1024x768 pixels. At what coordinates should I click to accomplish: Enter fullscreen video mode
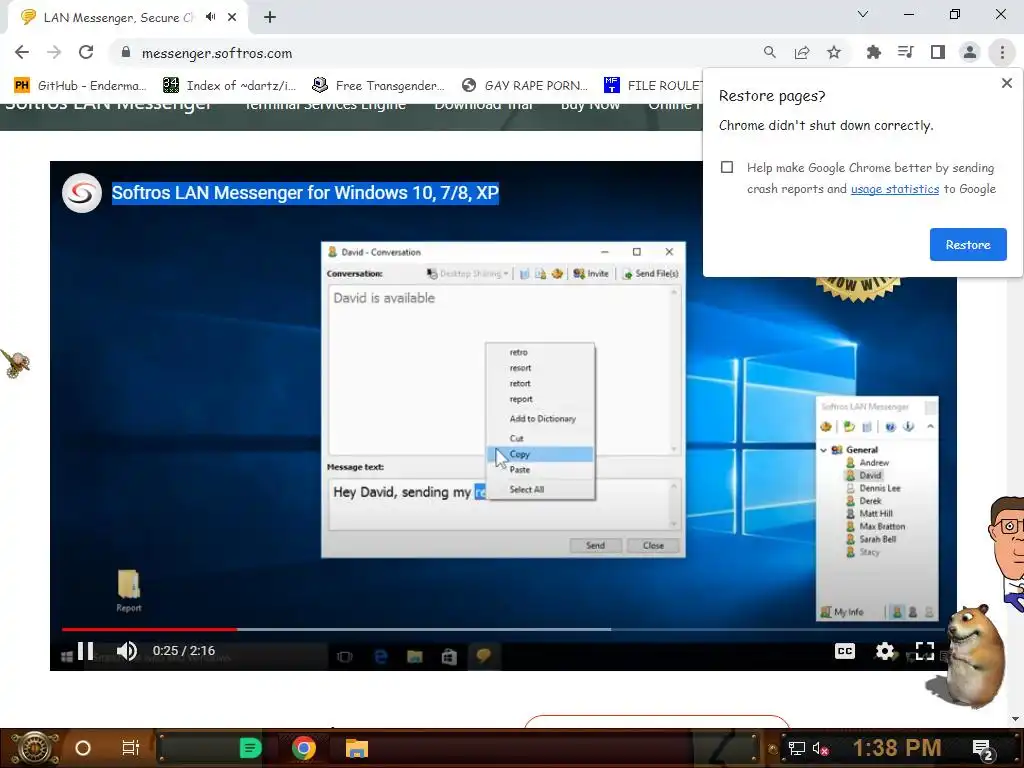(x=925, y=651)
